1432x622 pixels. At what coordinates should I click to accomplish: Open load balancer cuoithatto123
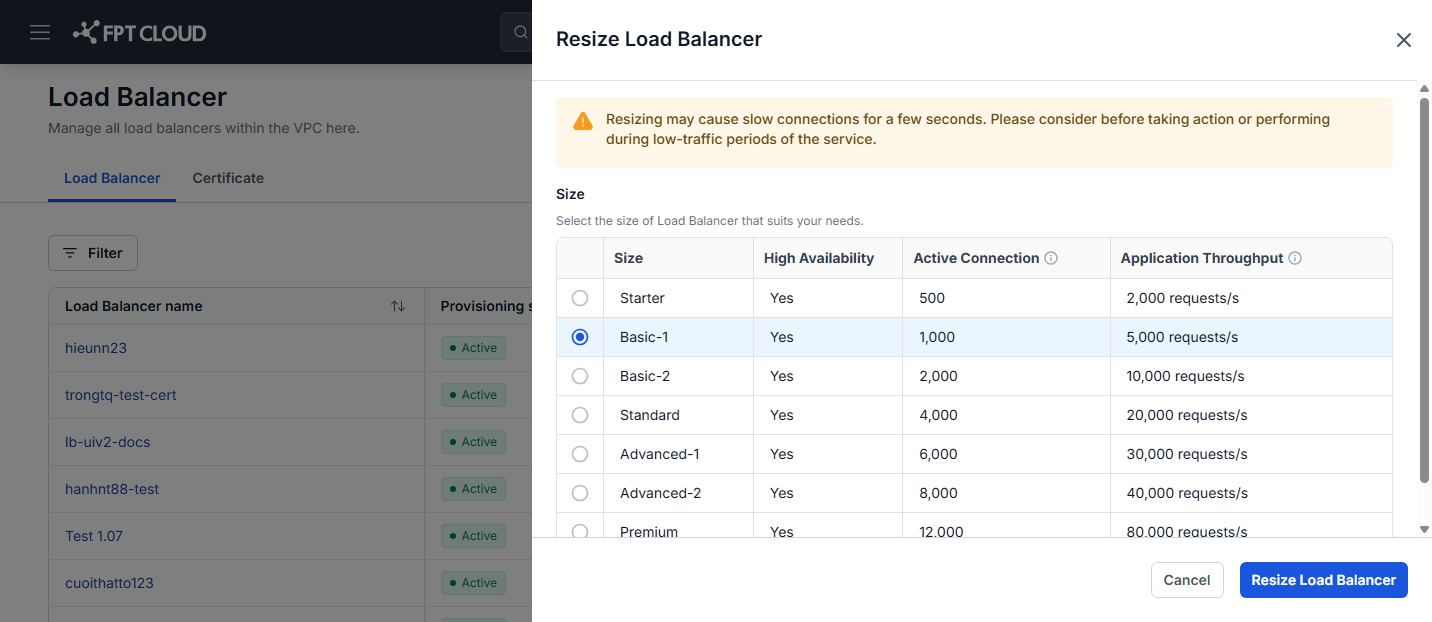109,583
